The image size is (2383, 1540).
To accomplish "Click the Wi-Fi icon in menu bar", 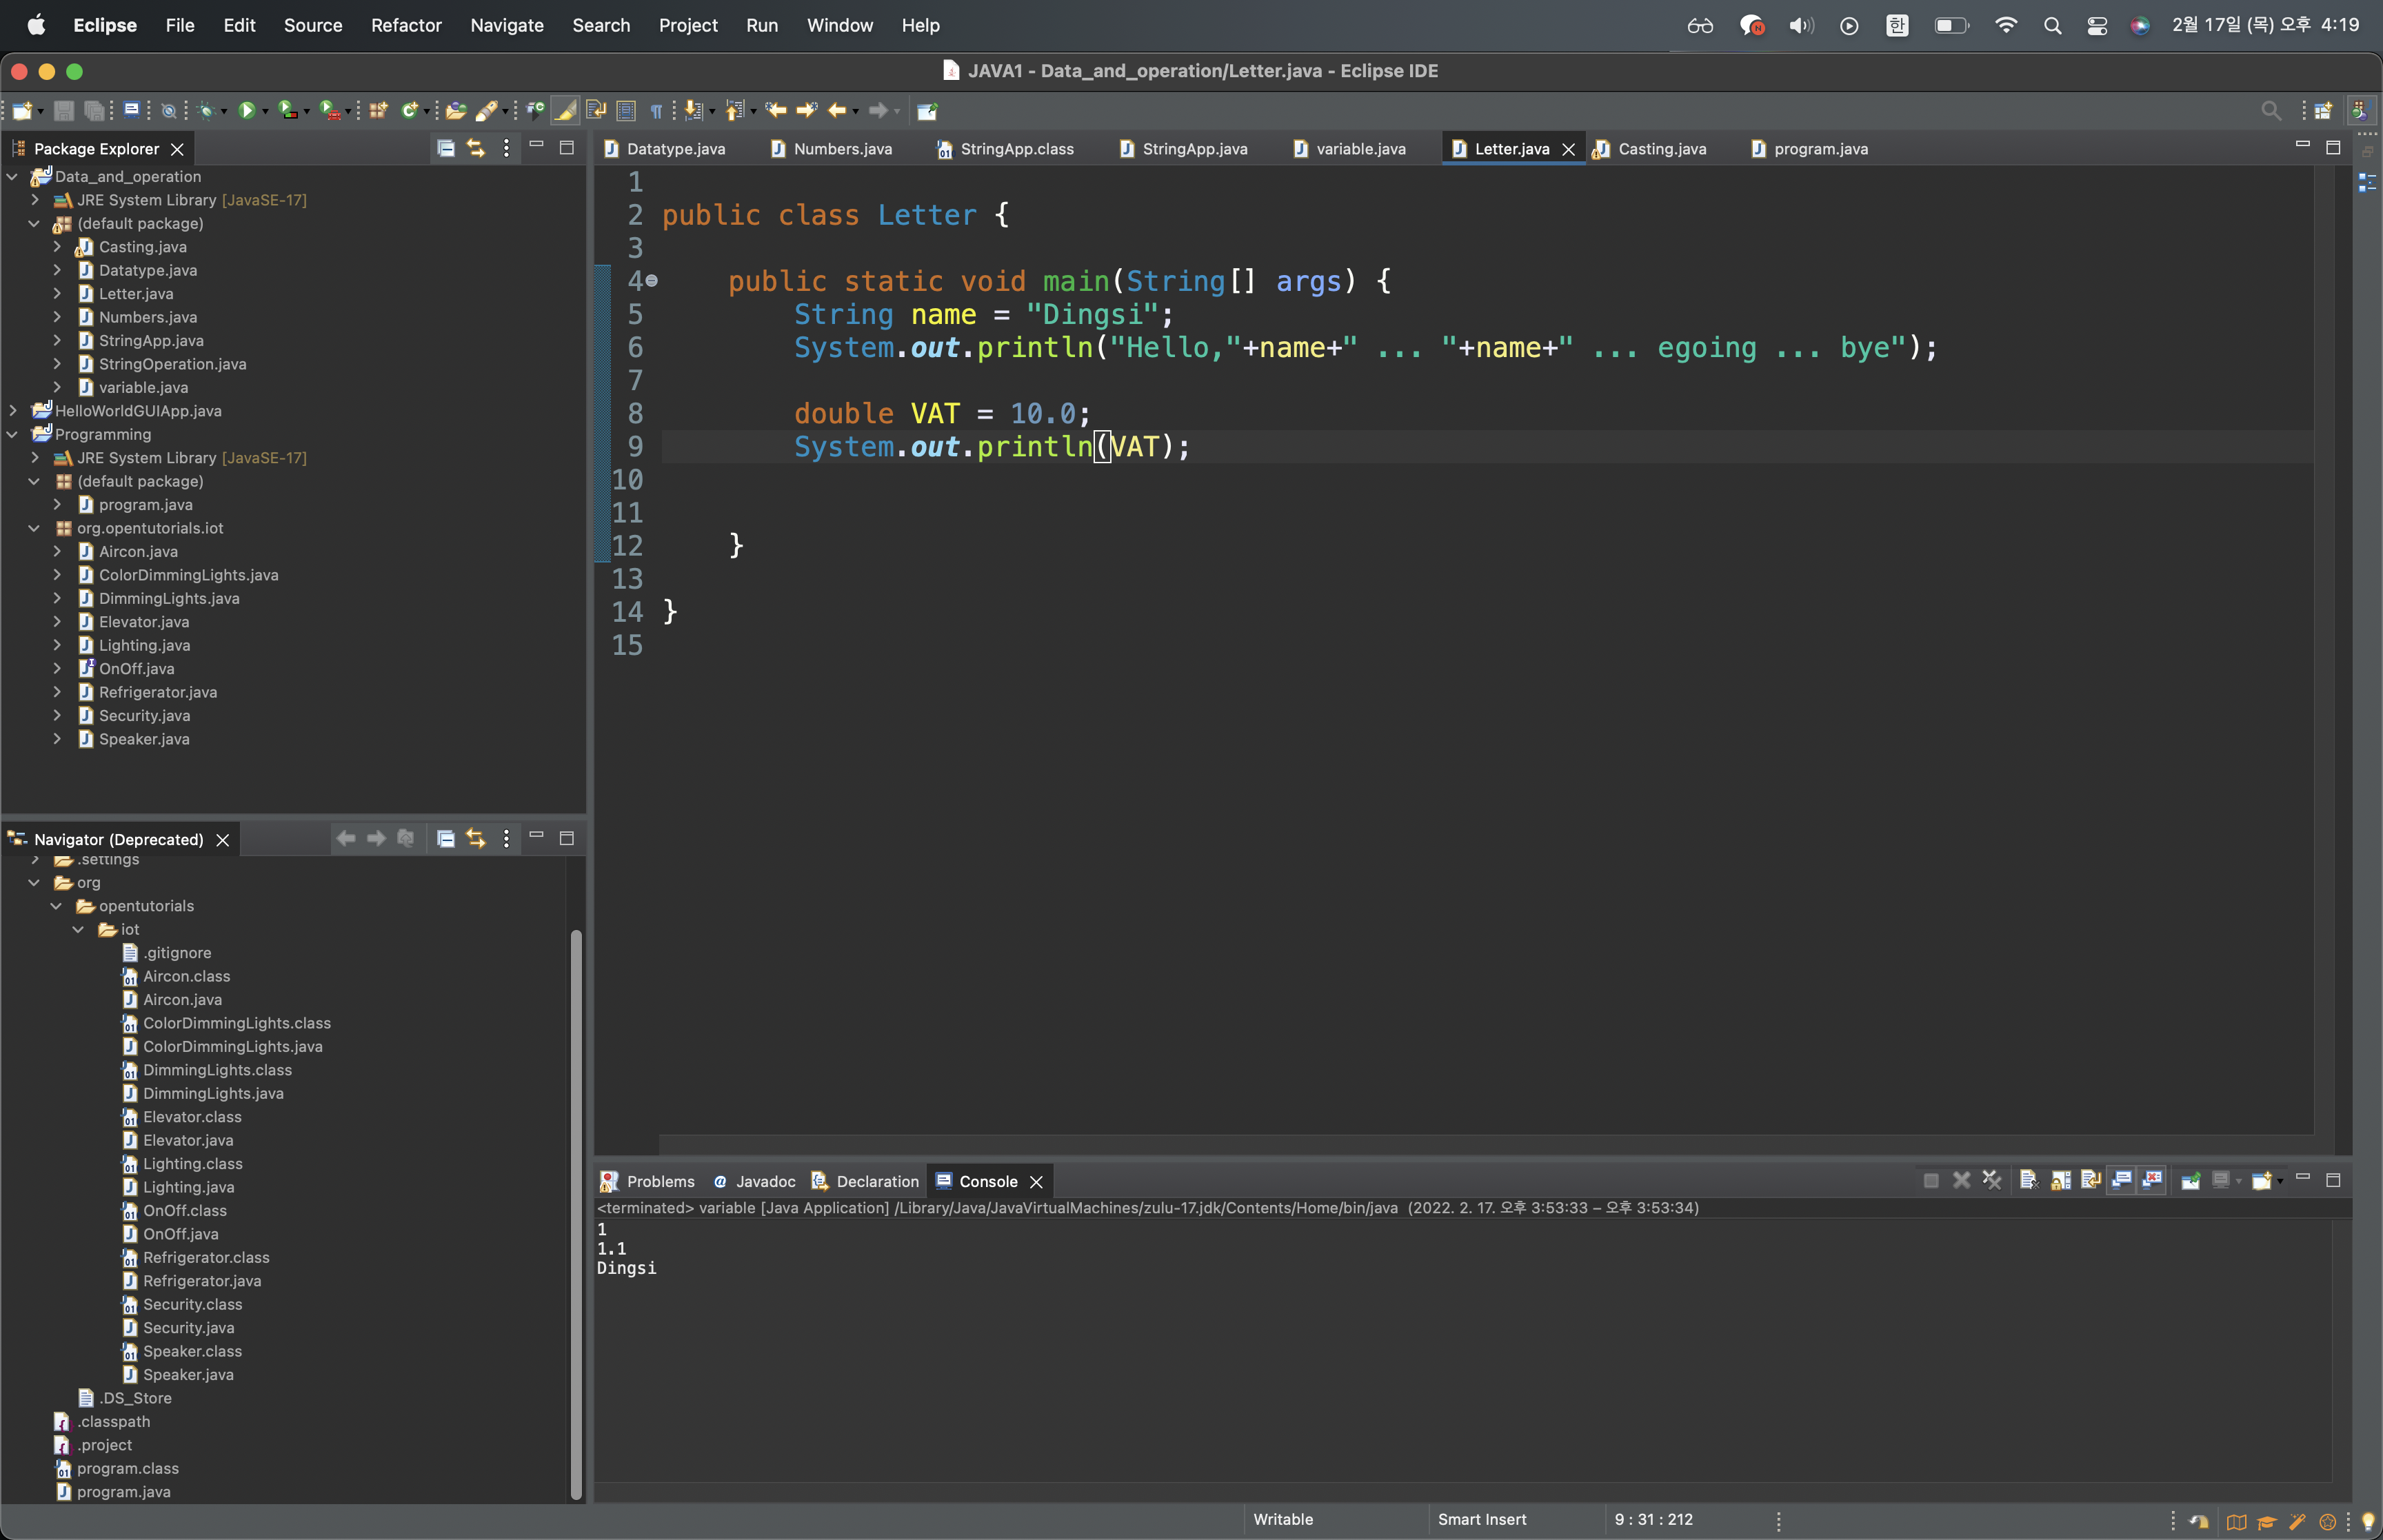I will (2005, 25).
